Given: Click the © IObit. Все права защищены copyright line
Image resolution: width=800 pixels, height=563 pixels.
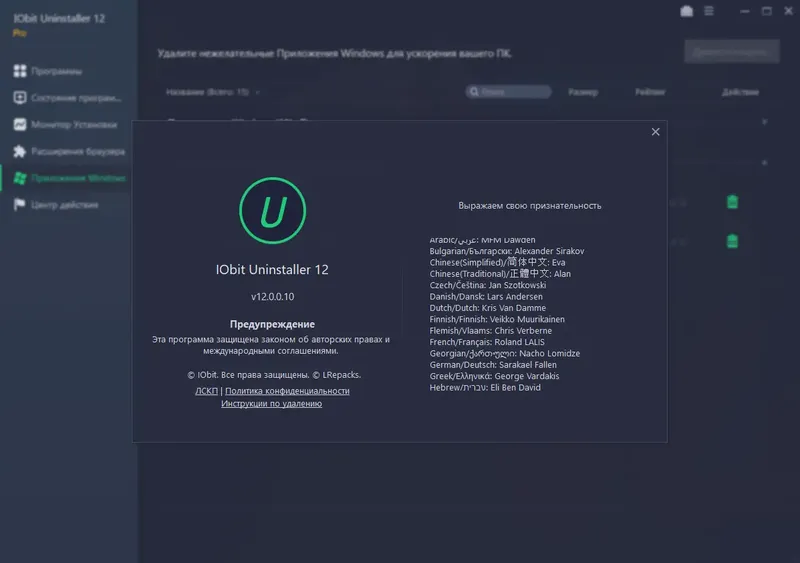Looking at the screenshot, I should (x=274, y=375).
